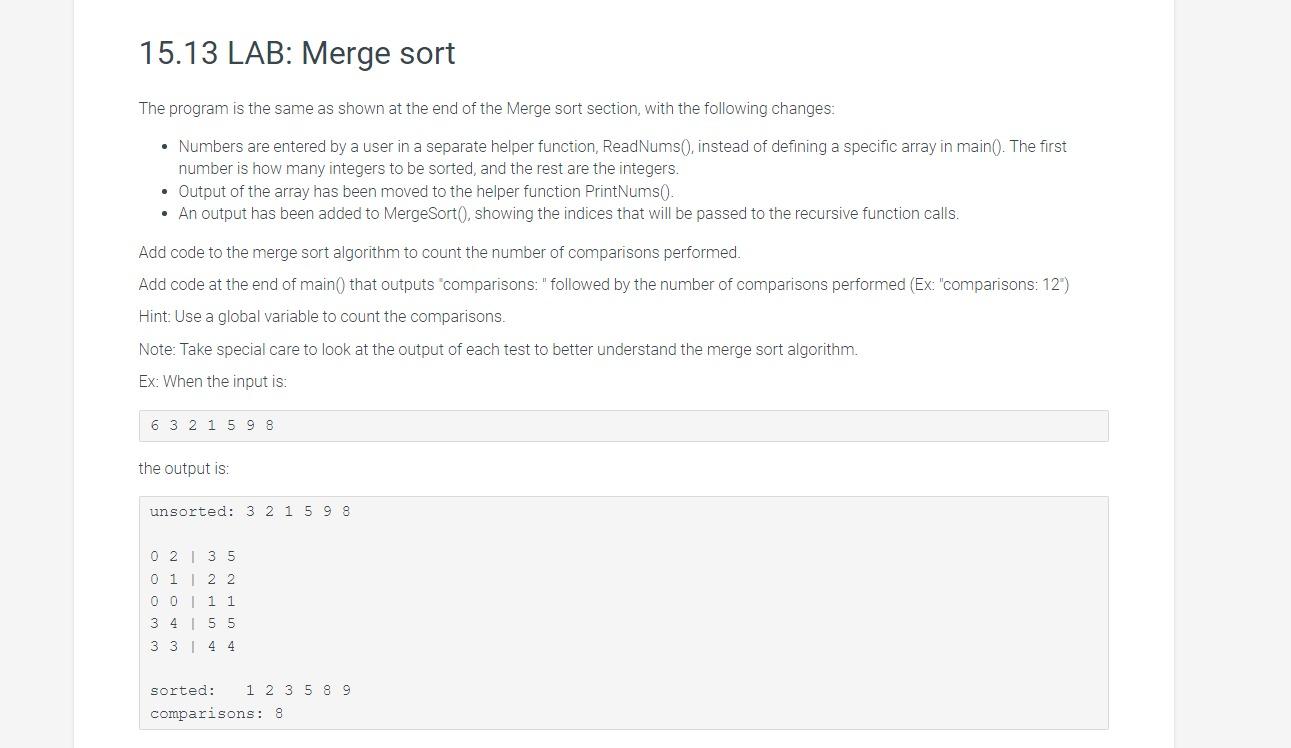Click the 'sorted: 1 2 3 5 8 9' line
The image size is (1291, 748).
(x=250, y=691)
